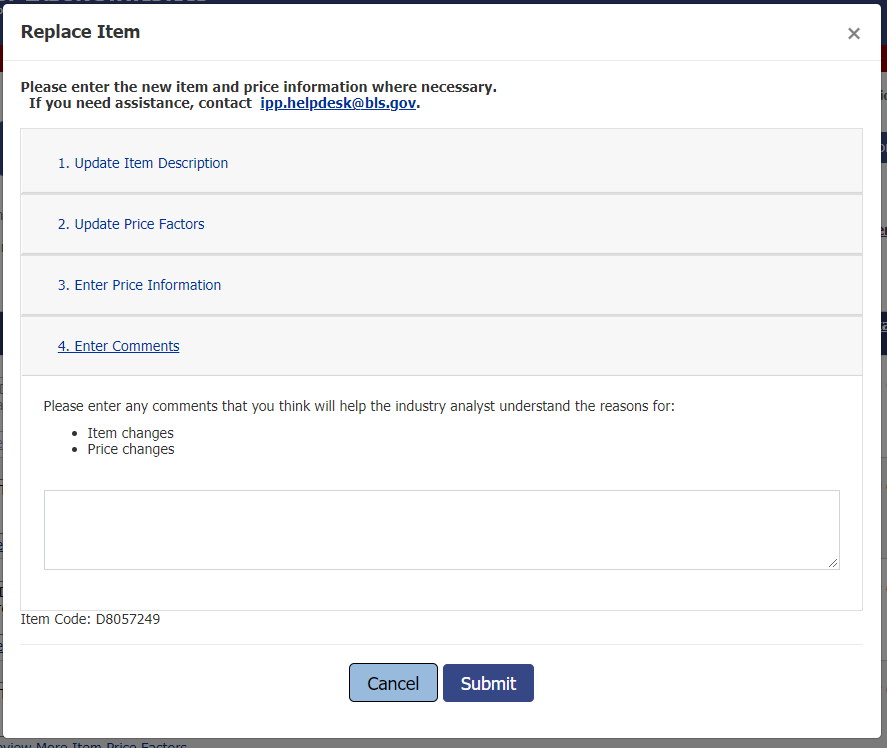Click the ipp.helpdesk@bls.gov email link
This screenshot has width=887, height=748.
point(338,103)
